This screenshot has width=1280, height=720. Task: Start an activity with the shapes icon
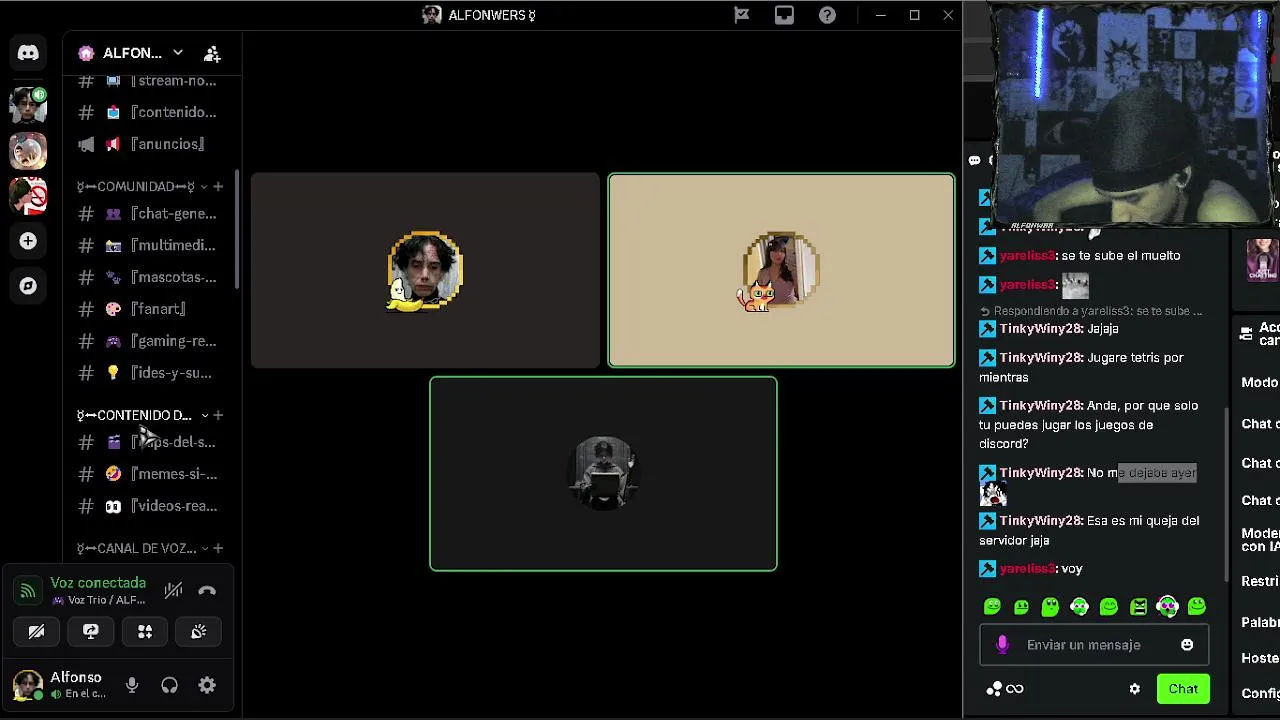[x=145, y=631]
